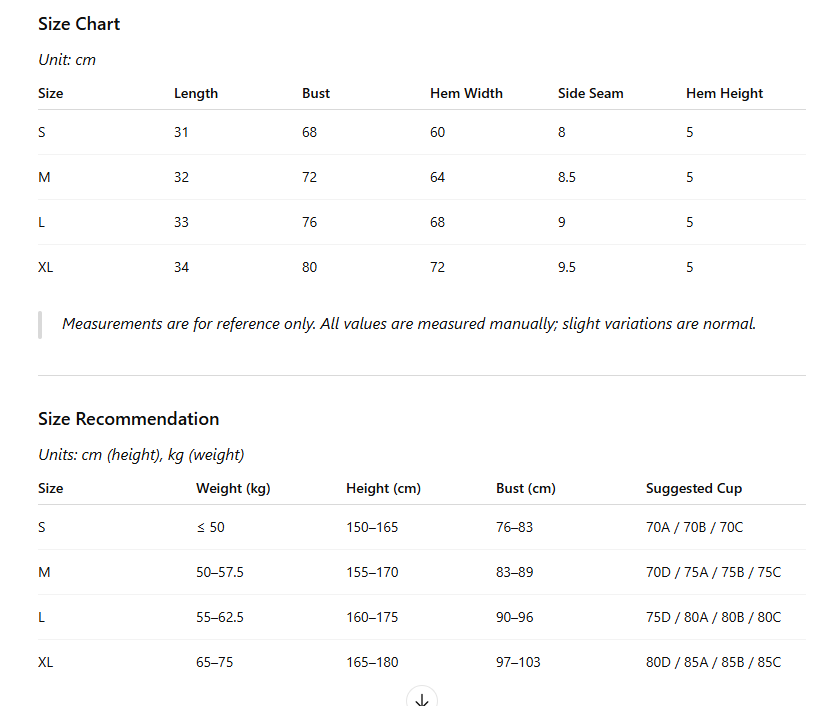This screenshot has height=706, width=813.
Task: Click the scroll-down arrow button
Action: pos(422,699)
